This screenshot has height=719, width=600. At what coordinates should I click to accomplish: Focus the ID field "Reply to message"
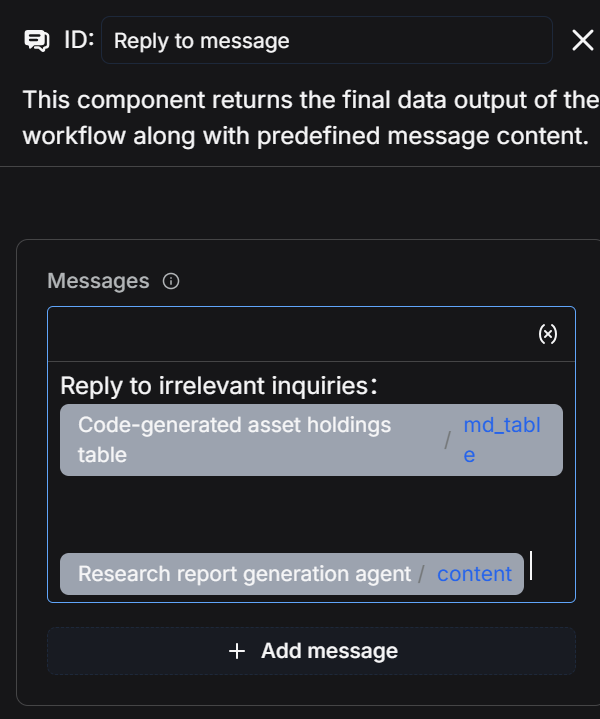[x=326, y=41]
